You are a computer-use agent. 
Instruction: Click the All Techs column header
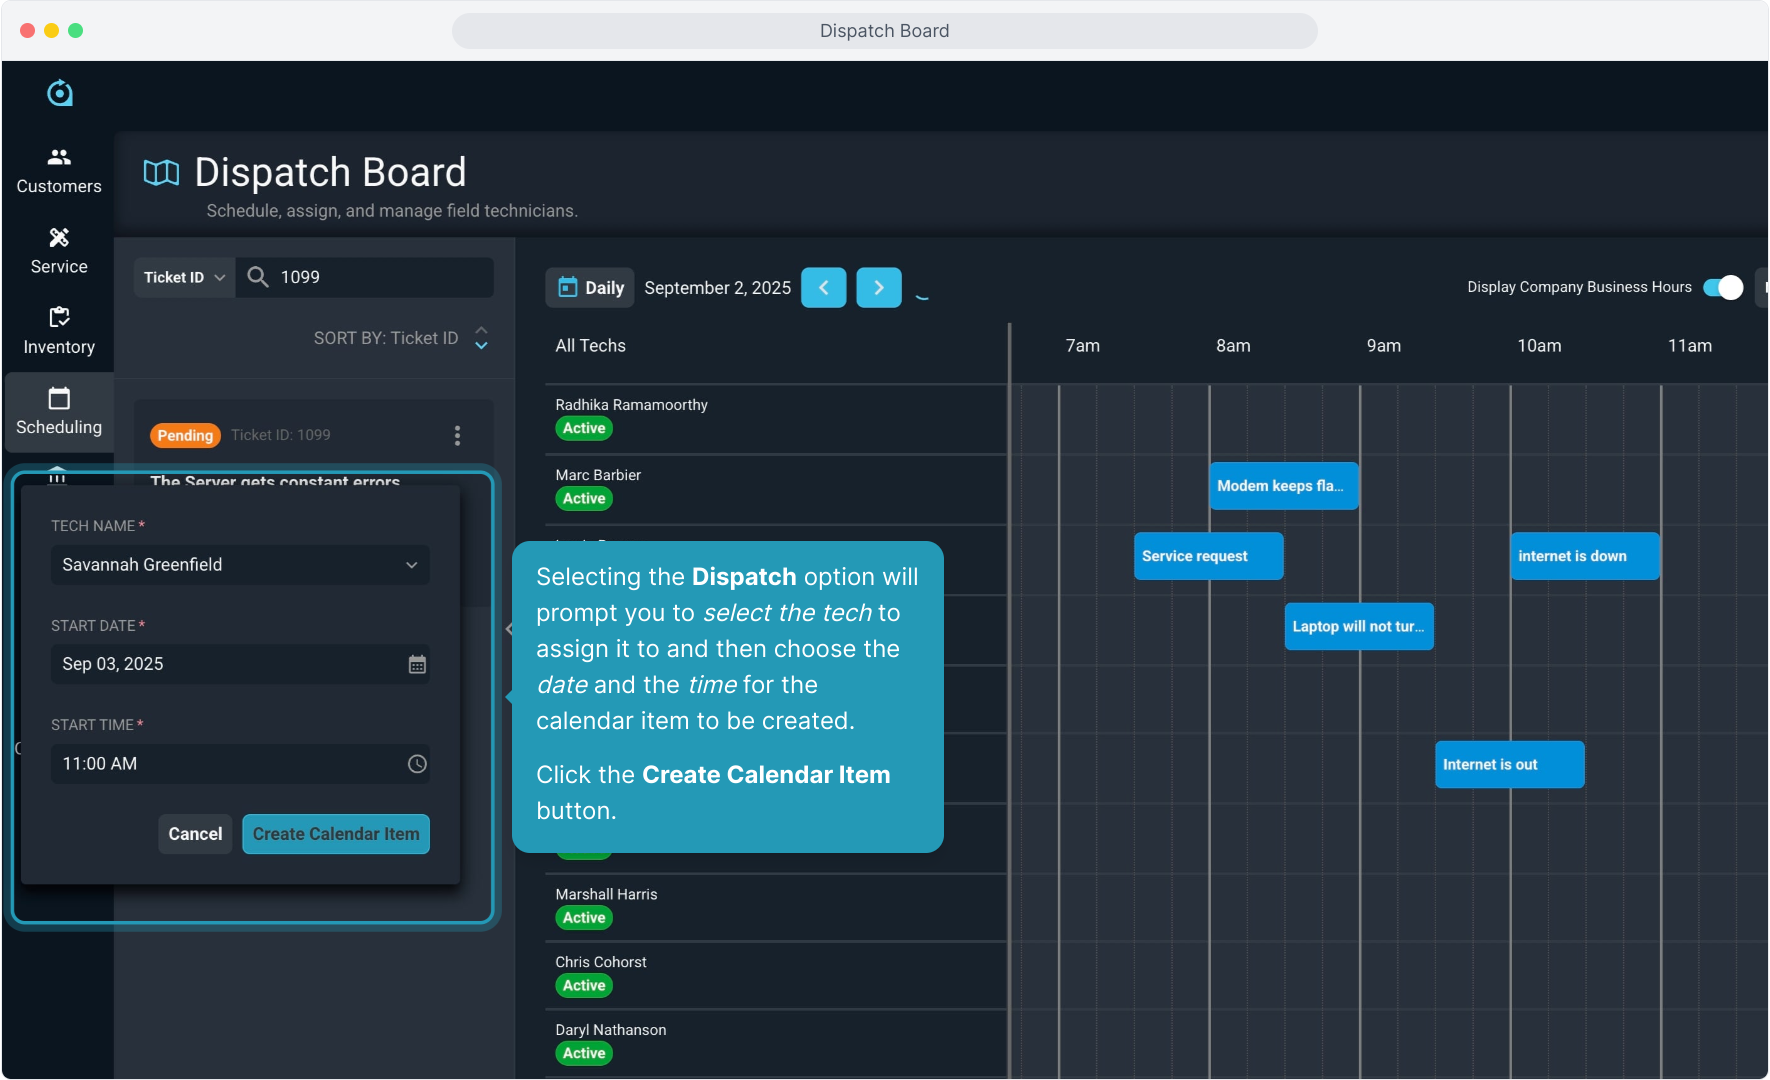click(x=591, y=346)
